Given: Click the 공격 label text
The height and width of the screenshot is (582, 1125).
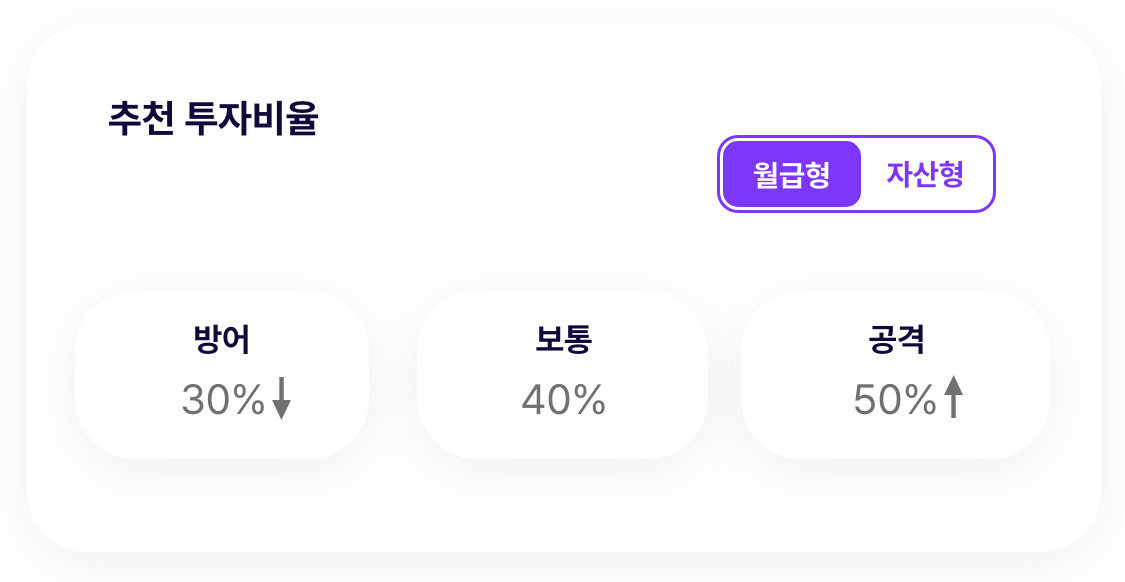Looking at the screenshot, I should point(896,340).
